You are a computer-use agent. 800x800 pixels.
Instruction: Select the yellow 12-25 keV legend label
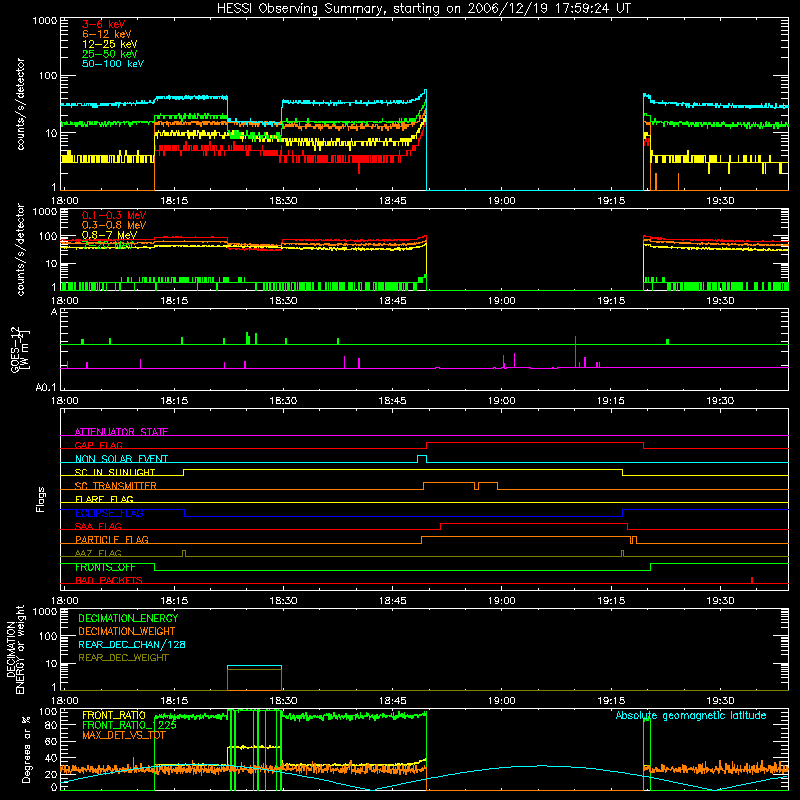coord(110,44)
